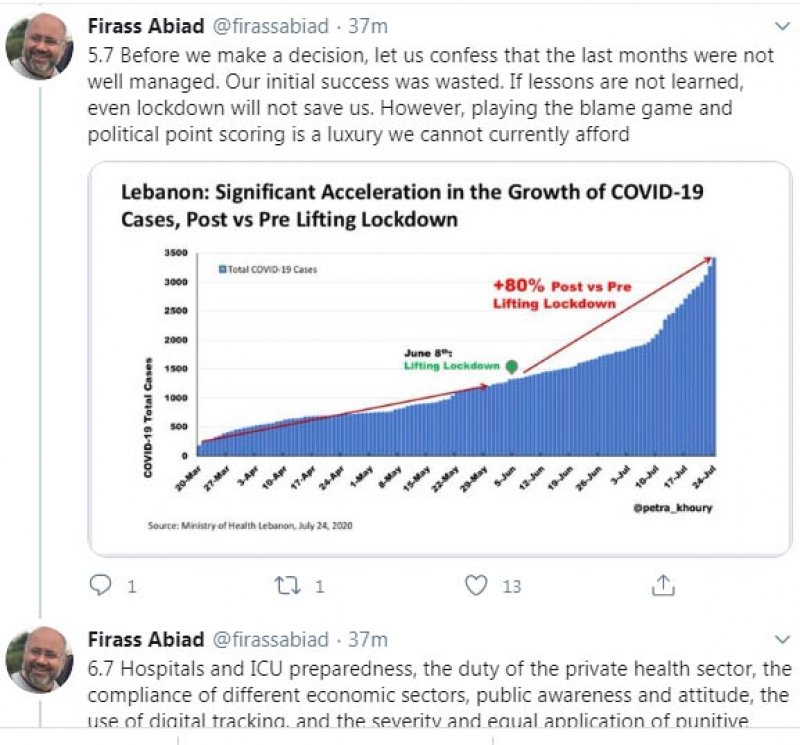Click the reply speech bubble icon

point(101,585)
